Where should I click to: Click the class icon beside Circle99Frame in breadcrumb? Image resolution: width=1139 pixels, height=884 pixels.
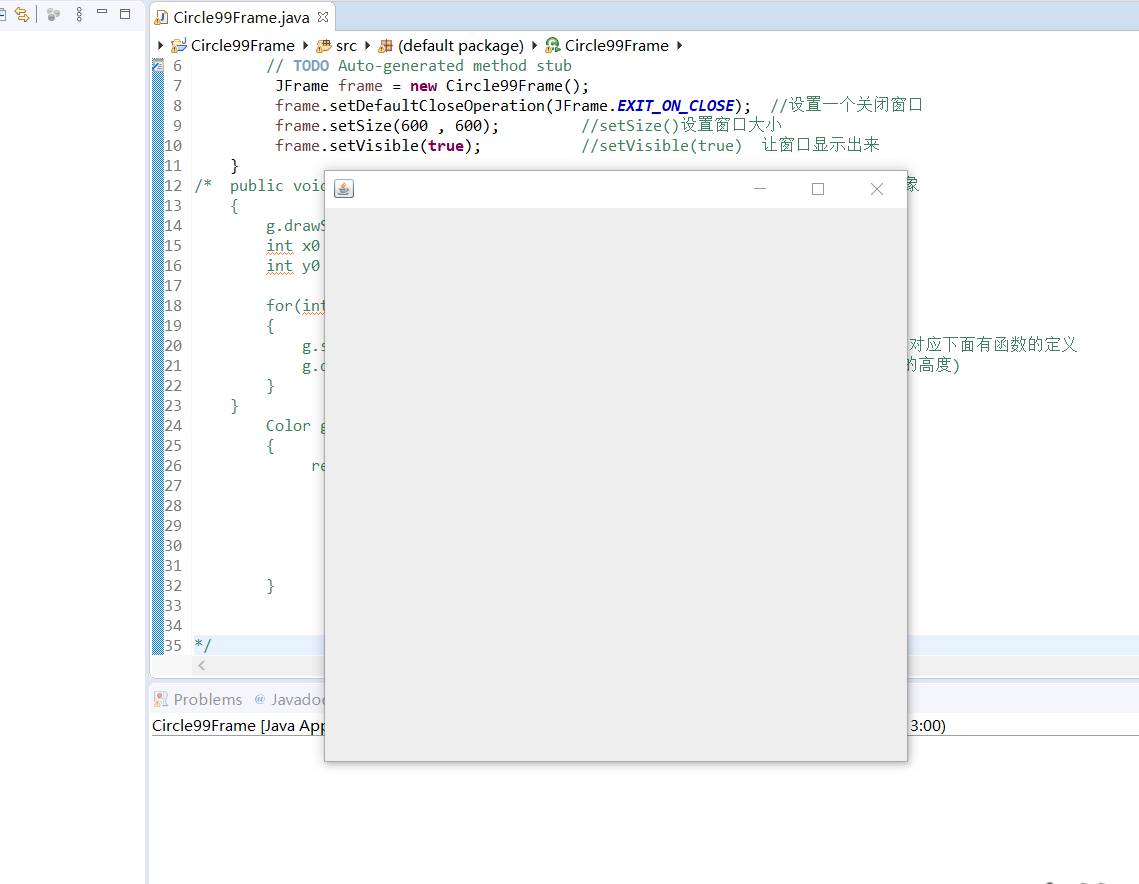550,45
